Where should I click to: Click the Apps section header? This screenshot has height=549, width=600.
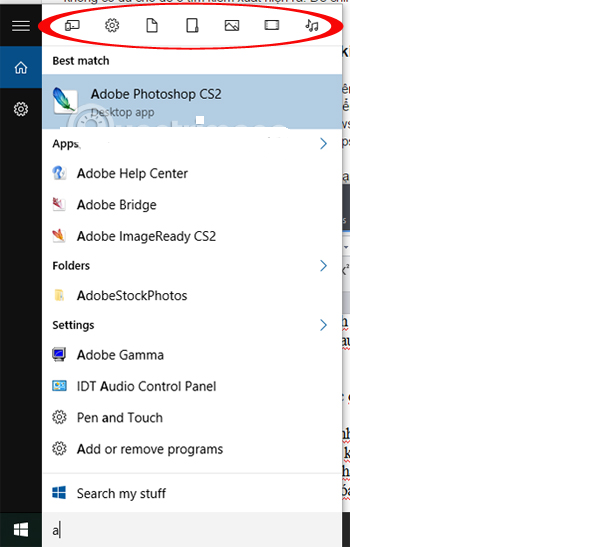click(66, 144)
